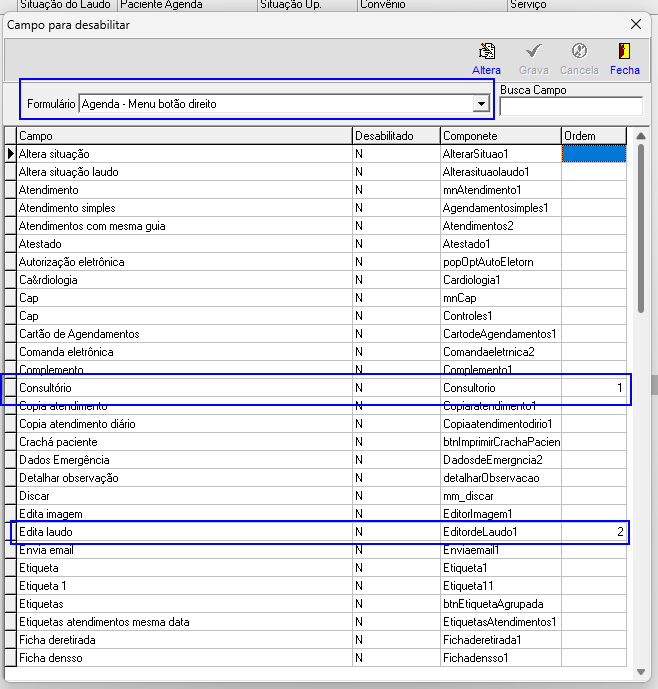
Task: Click 'Fichadensso1' component cell
Action: point(501,658)
